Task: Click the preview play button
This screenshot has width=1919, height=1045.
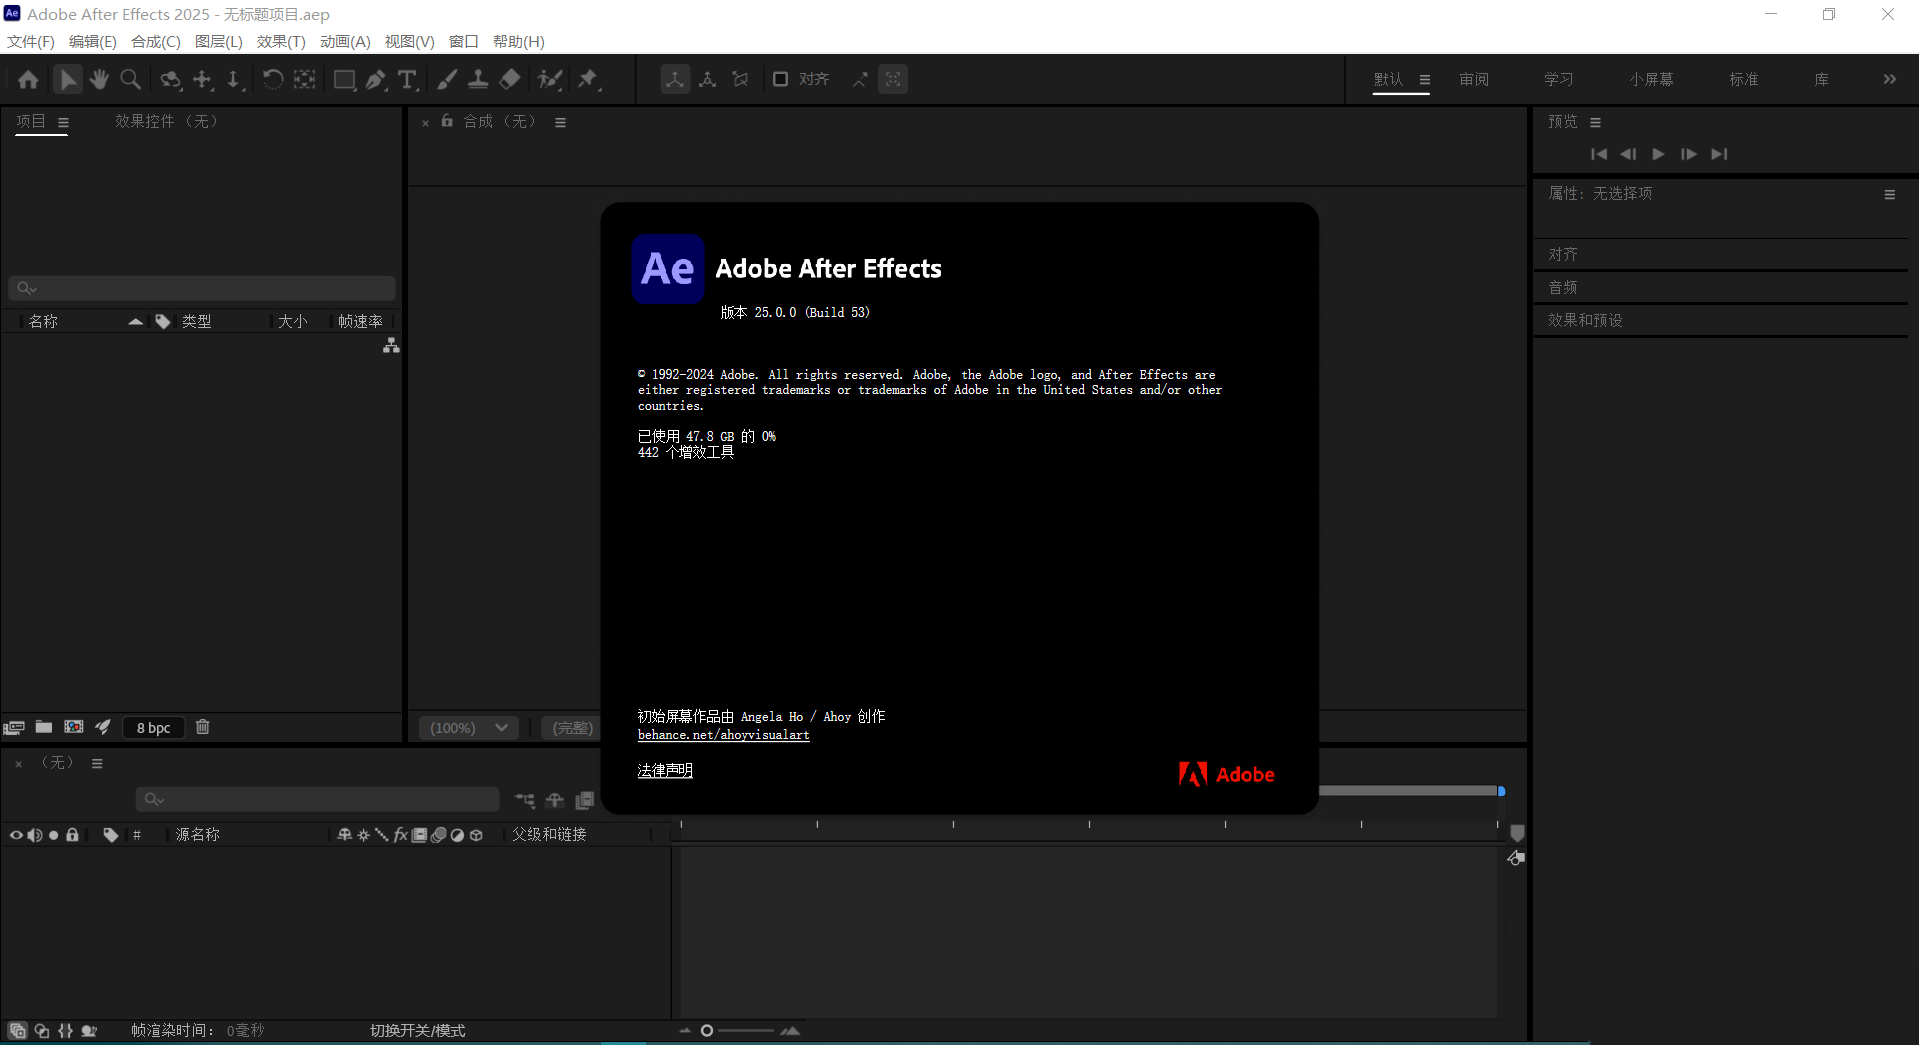Action: [x=1658, y=154]
